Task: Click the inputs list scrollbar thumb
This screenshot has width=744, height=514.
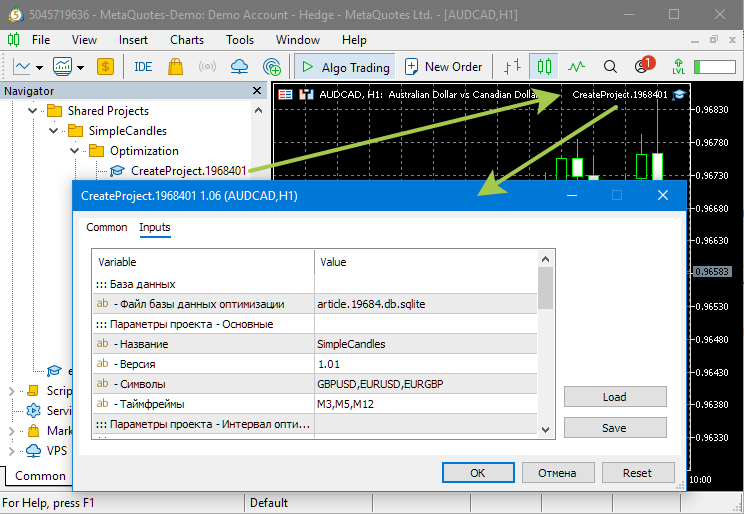Action: (x=545, y=288)
